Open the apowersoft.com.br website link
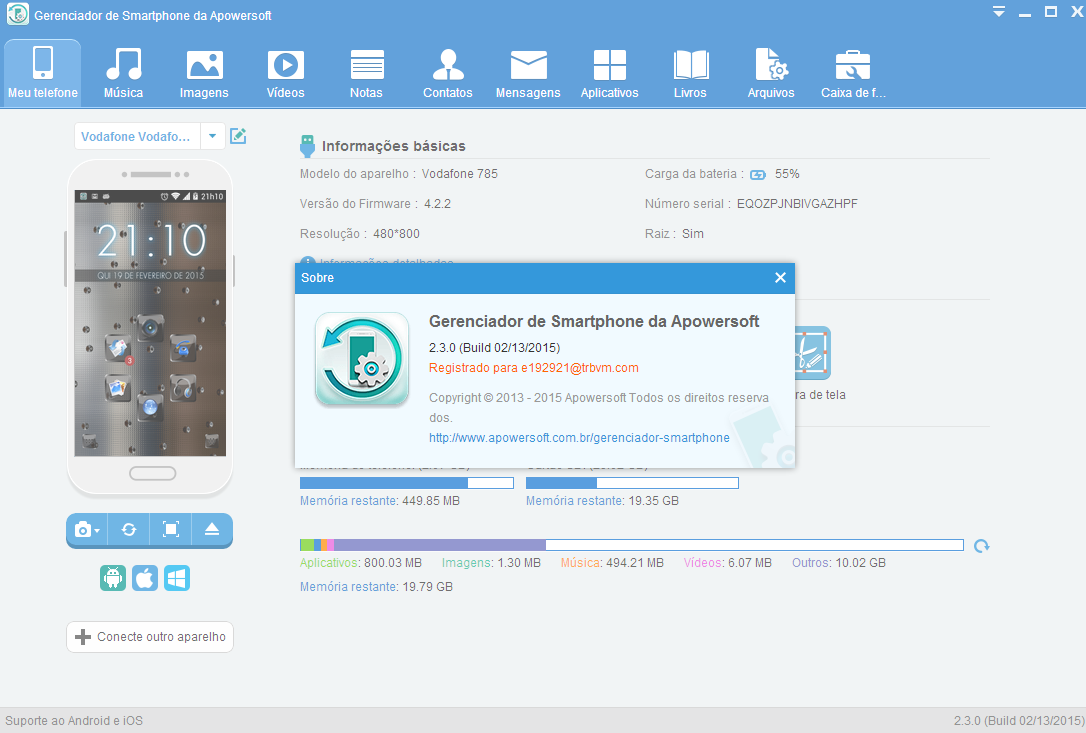This screenshot has height=733, width=1086. 579,438
